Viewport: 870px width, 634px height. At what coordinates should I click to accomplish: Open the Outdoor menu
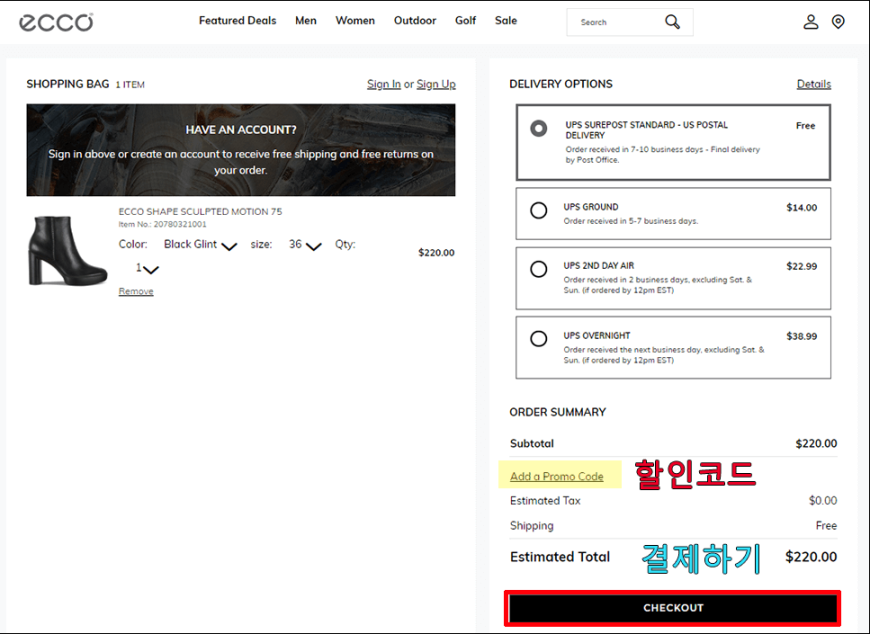pyautogui.click(x=415, y=21)
